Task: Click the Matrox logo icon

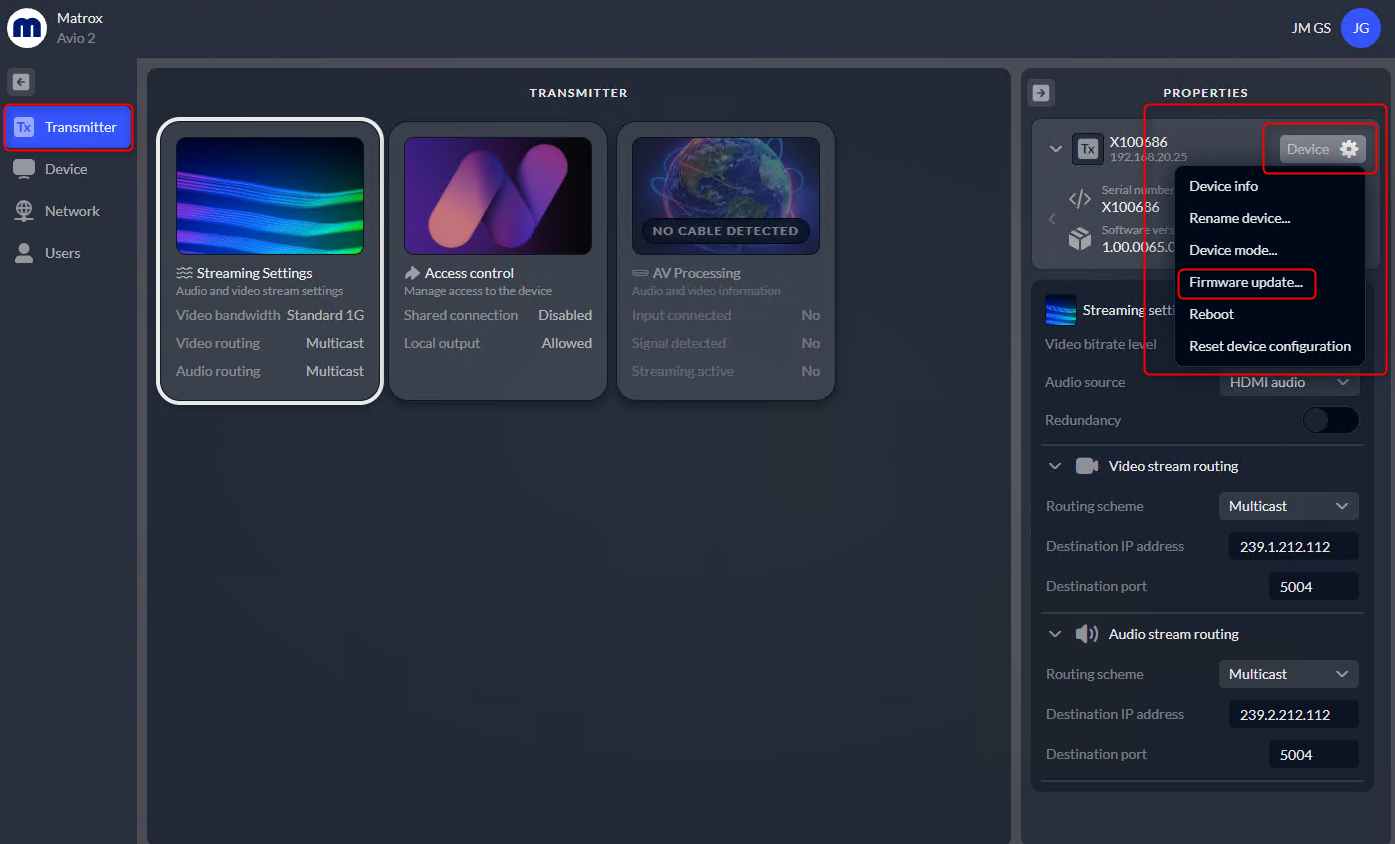Action: point(26,28)
